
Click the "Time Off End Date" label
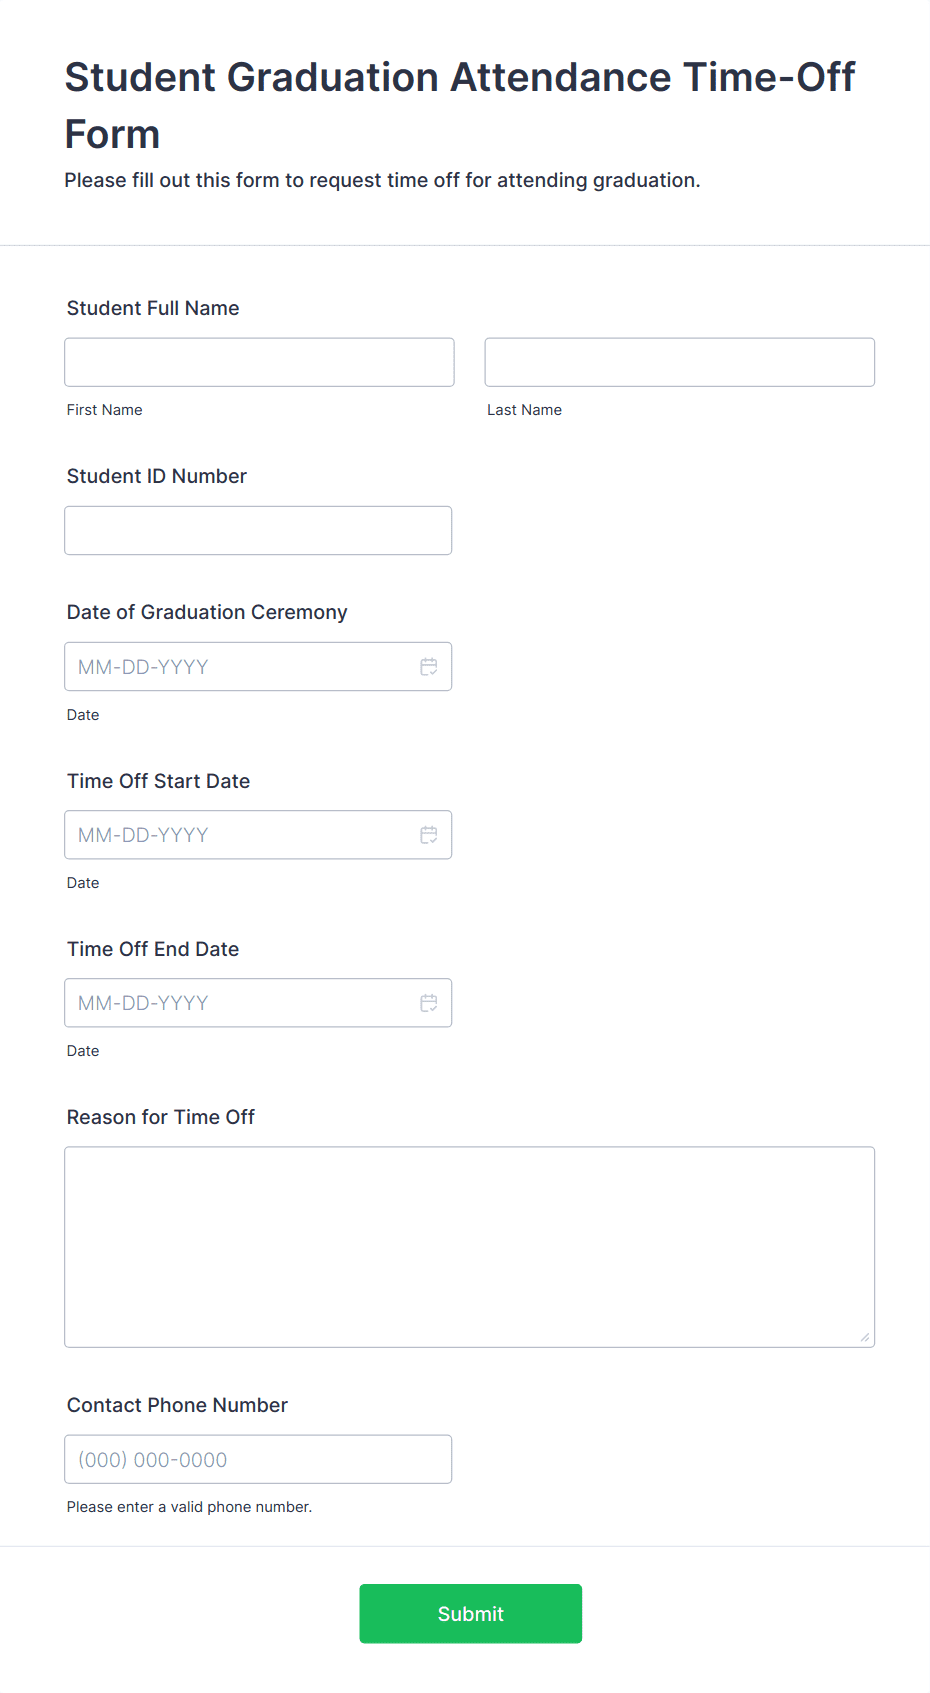pyautogui.click(x=153, y=949)
